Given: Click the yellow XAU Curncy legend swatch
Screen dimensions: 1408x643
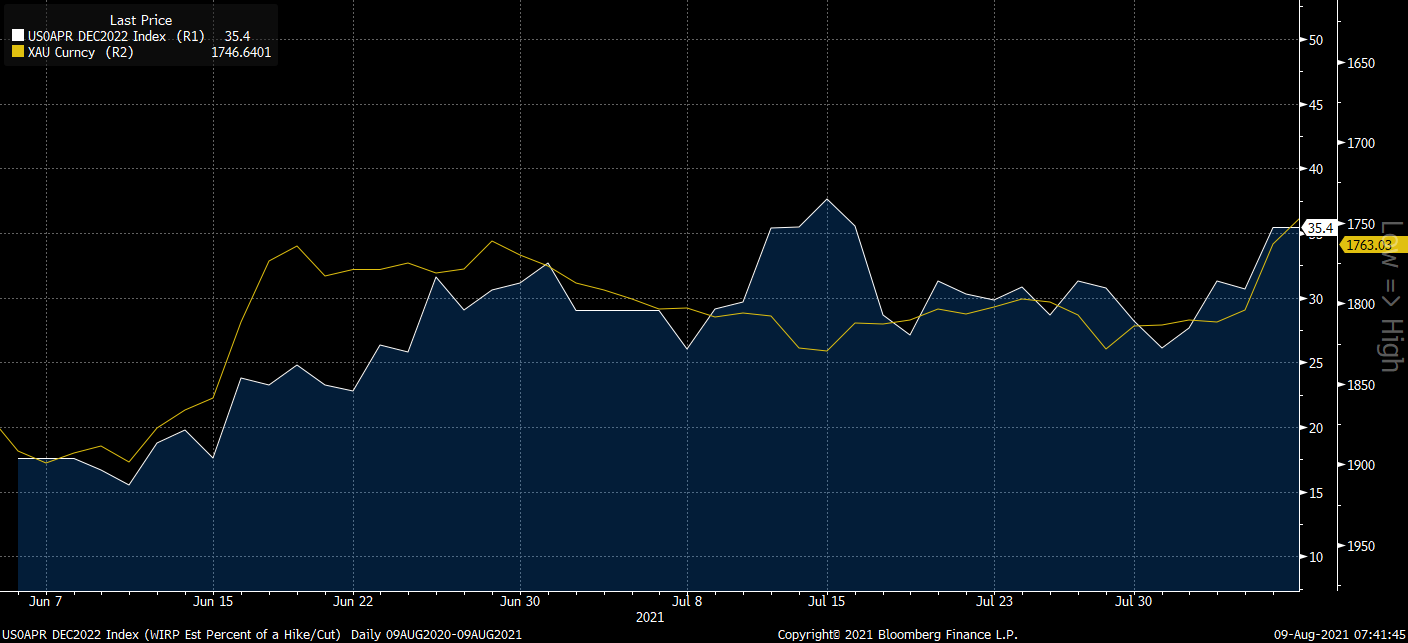Looking at the screenshot, I should (17, 52).
